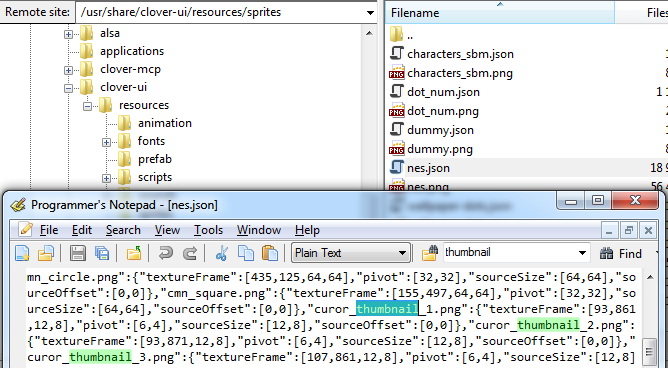Image resolution: width=668 pixels, height=368 pixels.
Task: Select the fonts tree item
Action: click(x=151, y=141)
